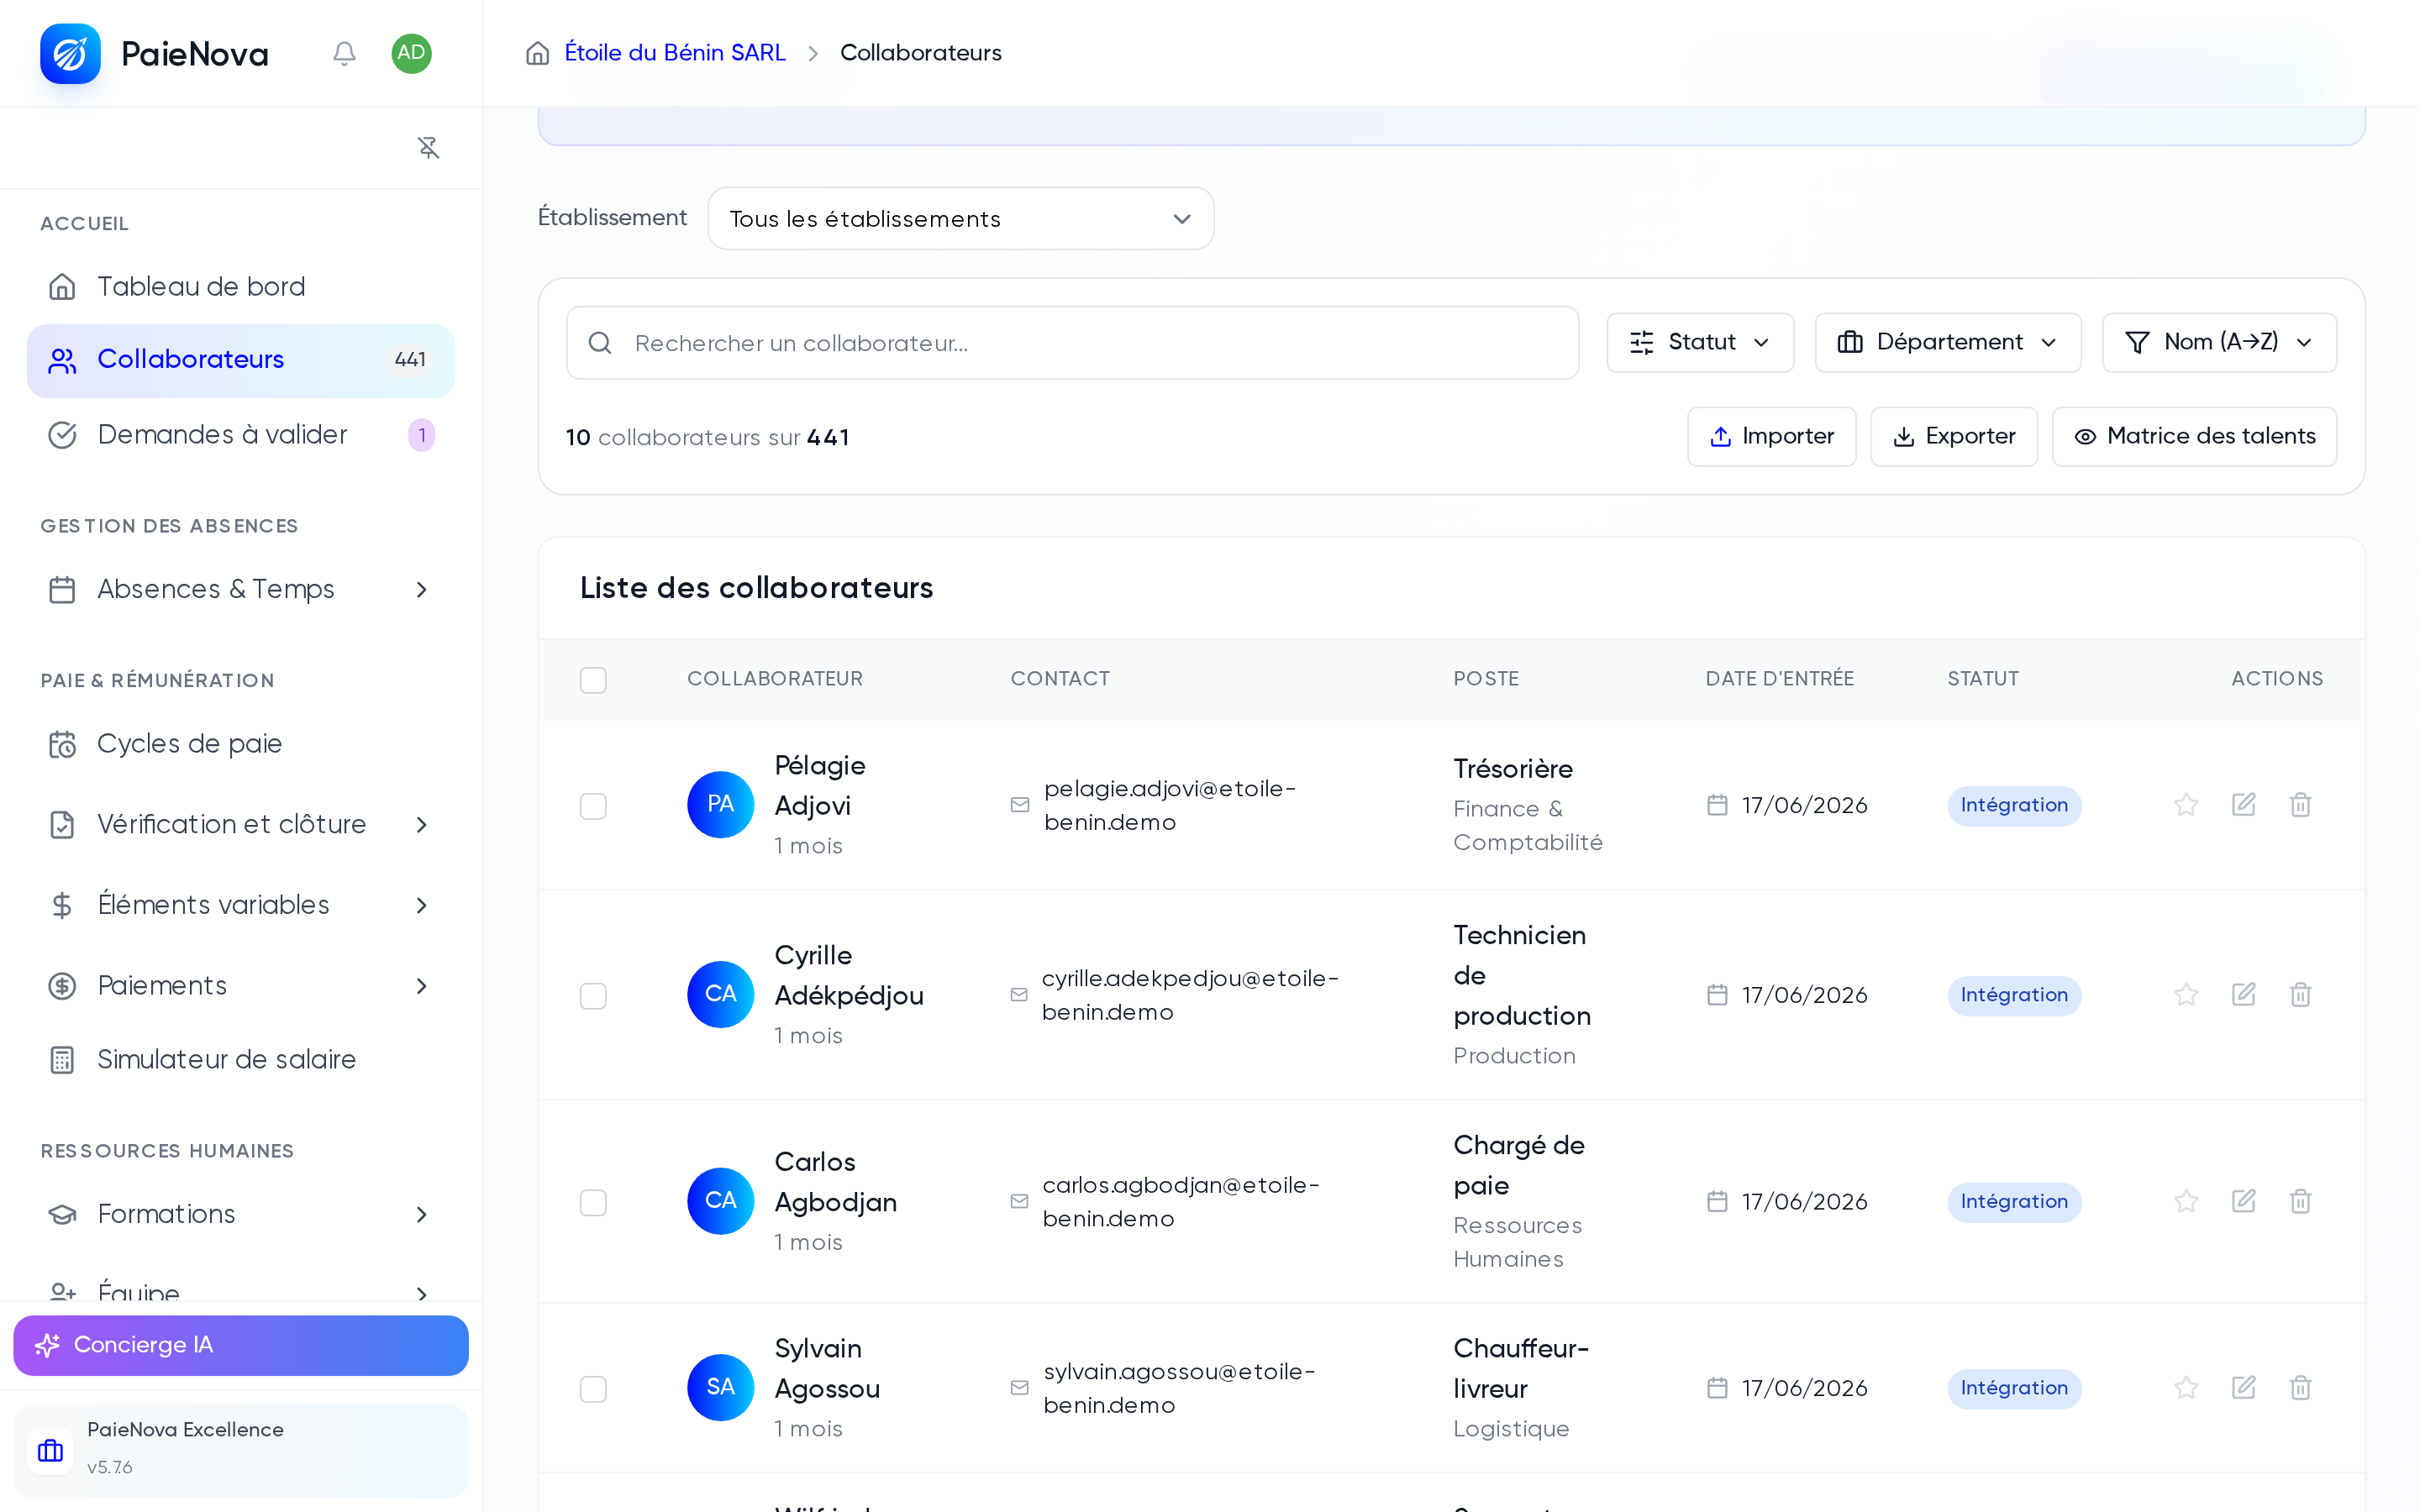
Task: Check the box for Pélagie Adjovi
Action: (x=593, y=806)
